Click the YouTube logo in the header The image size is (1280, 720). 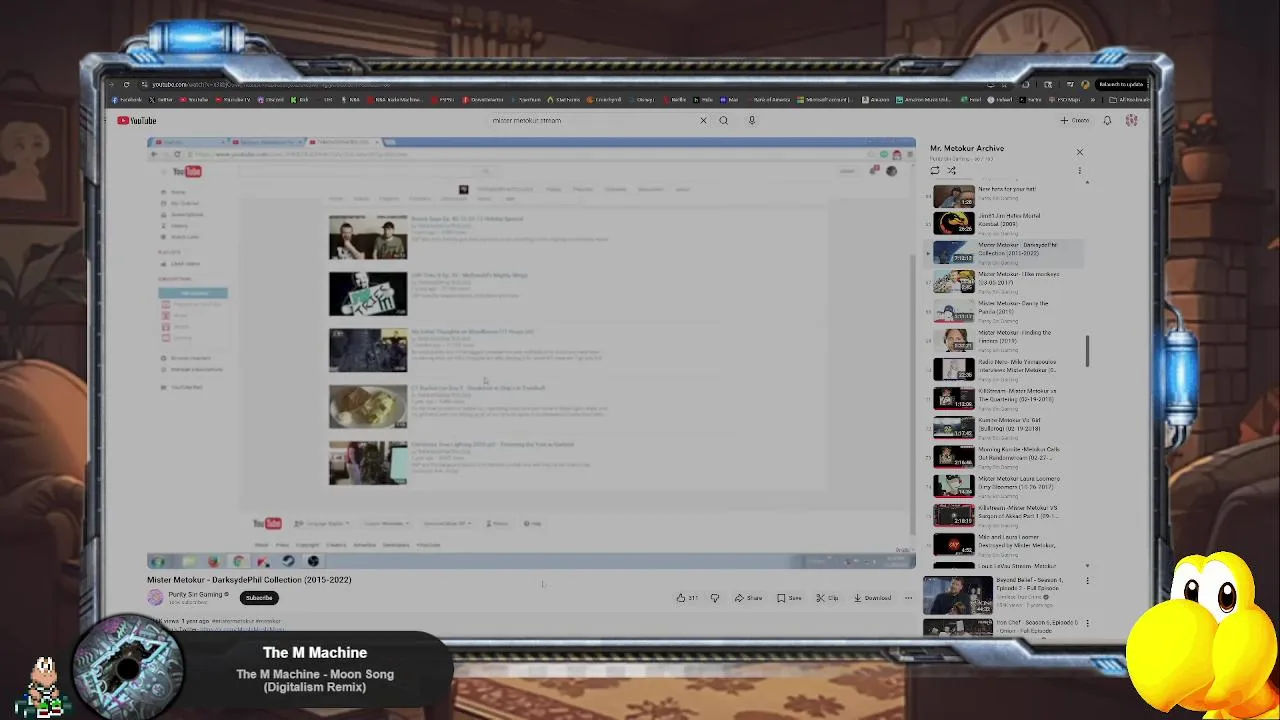pos(136,120)
